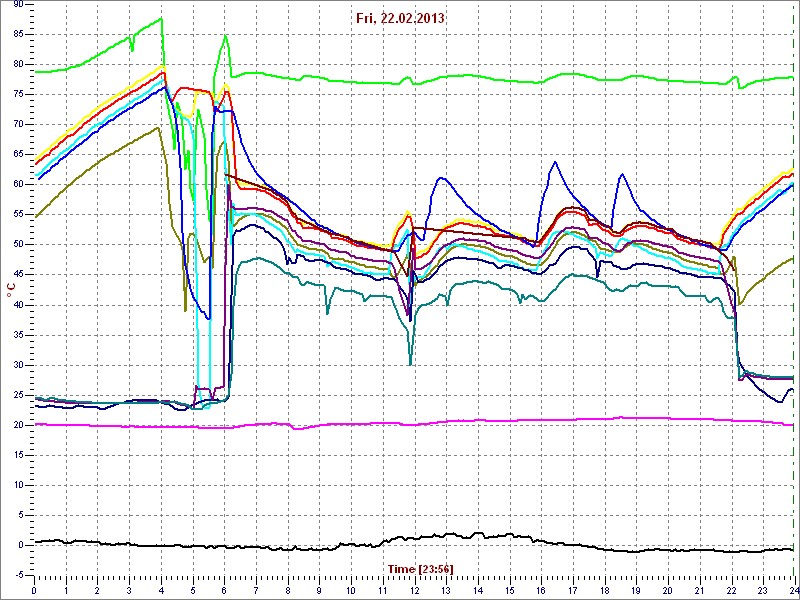The image size is (800, 600).
Task: Click hour "6" on the time axis
Action: [224, 591]
